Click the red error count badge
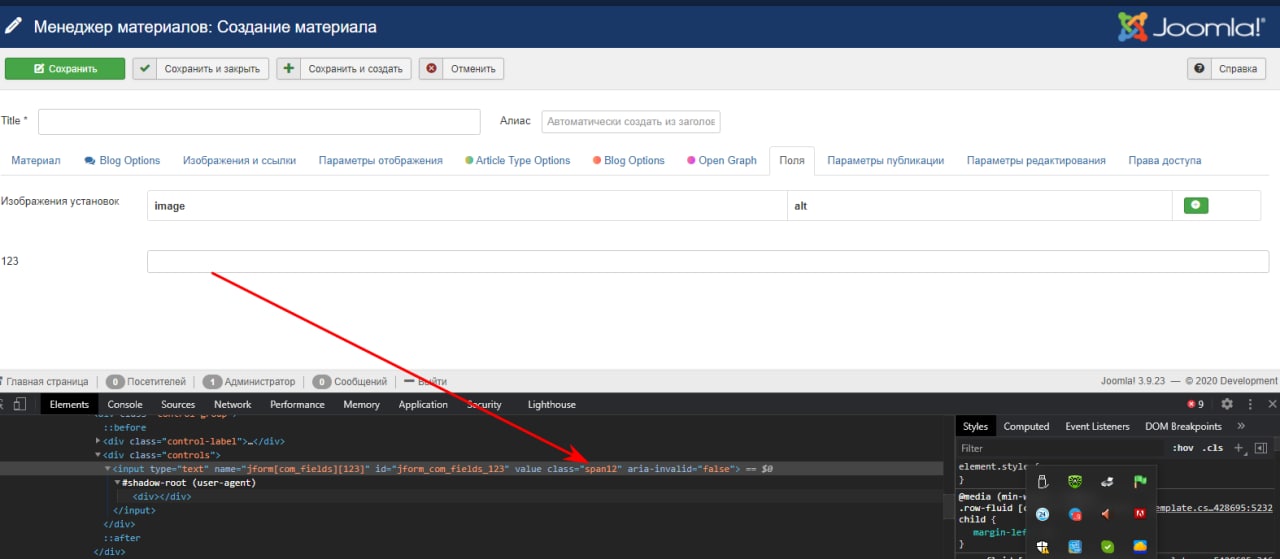The height and width of the screenshot is (559, 1280). 1195,404
